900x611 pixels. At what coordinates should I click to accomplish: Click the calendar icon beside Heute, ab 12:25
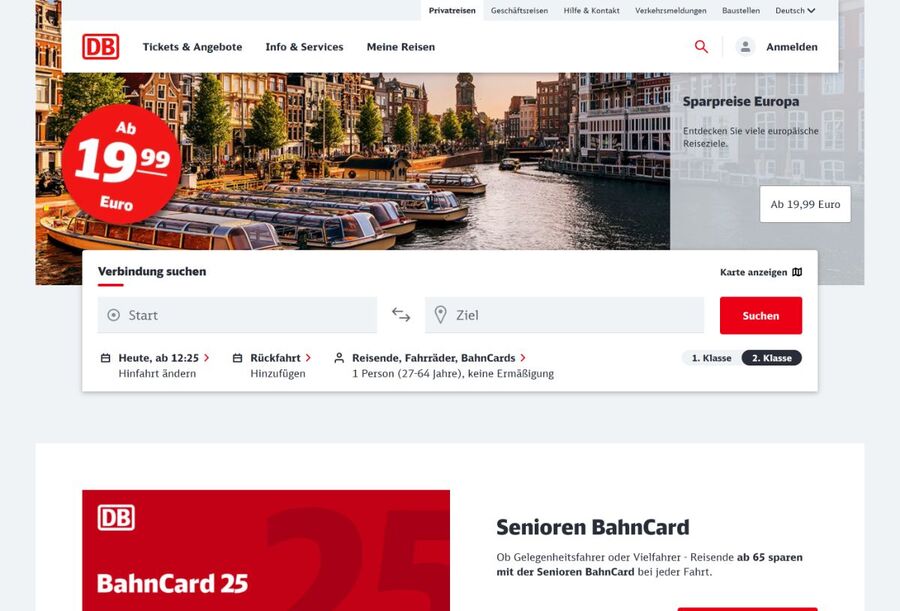coord(106,358)
